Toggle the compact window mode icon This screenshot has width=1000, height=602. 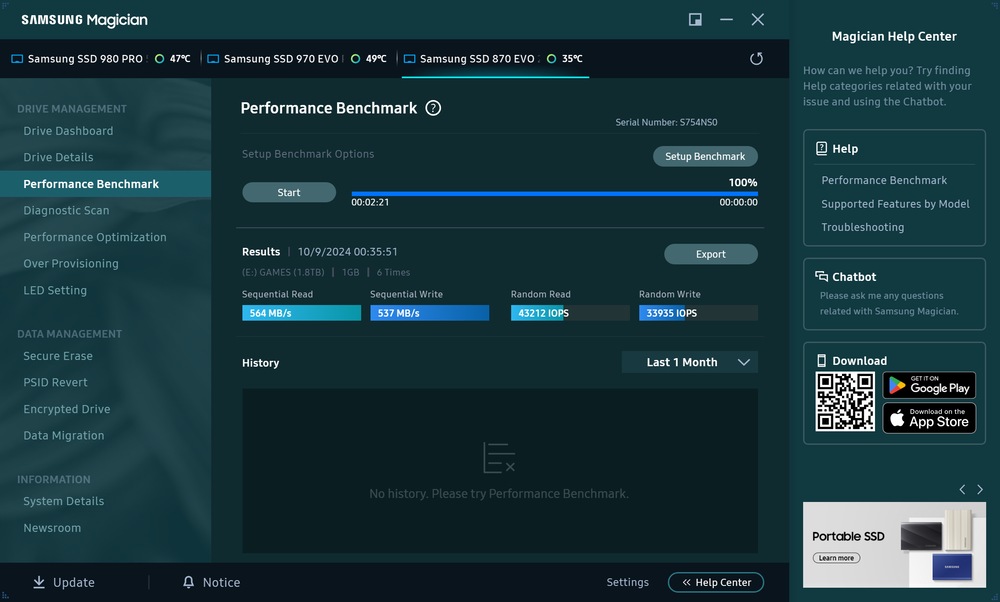pos(695,20)
